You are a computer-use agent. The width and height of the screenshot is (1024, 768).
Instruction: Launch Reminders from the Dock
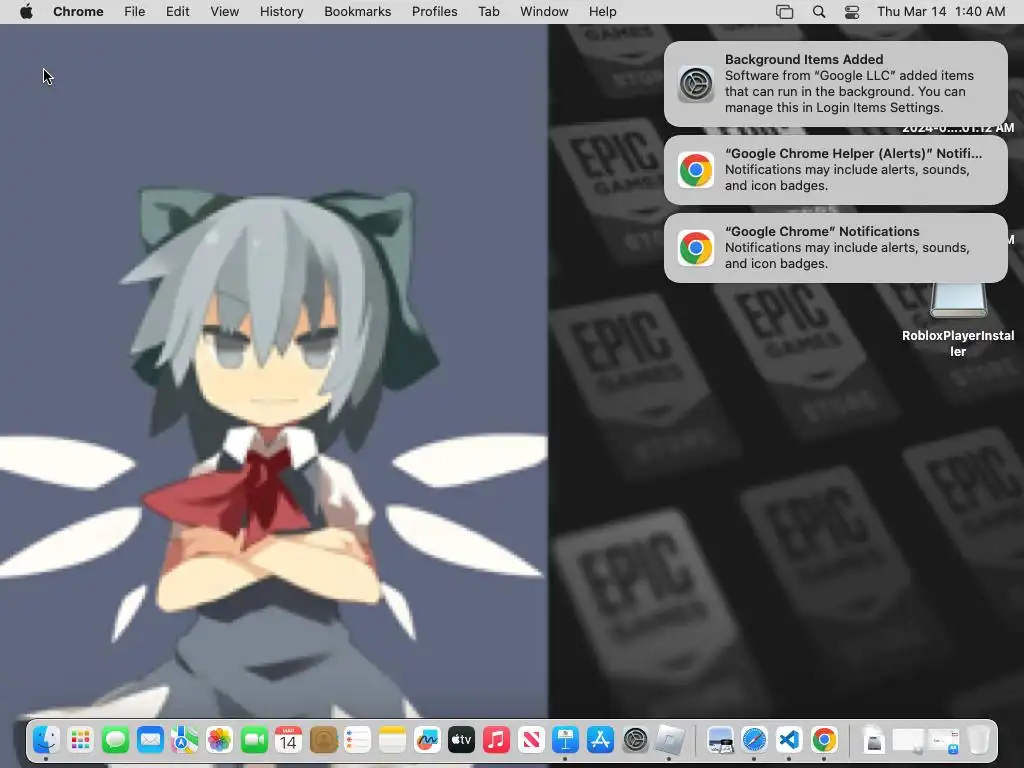(x=358, y=740)
